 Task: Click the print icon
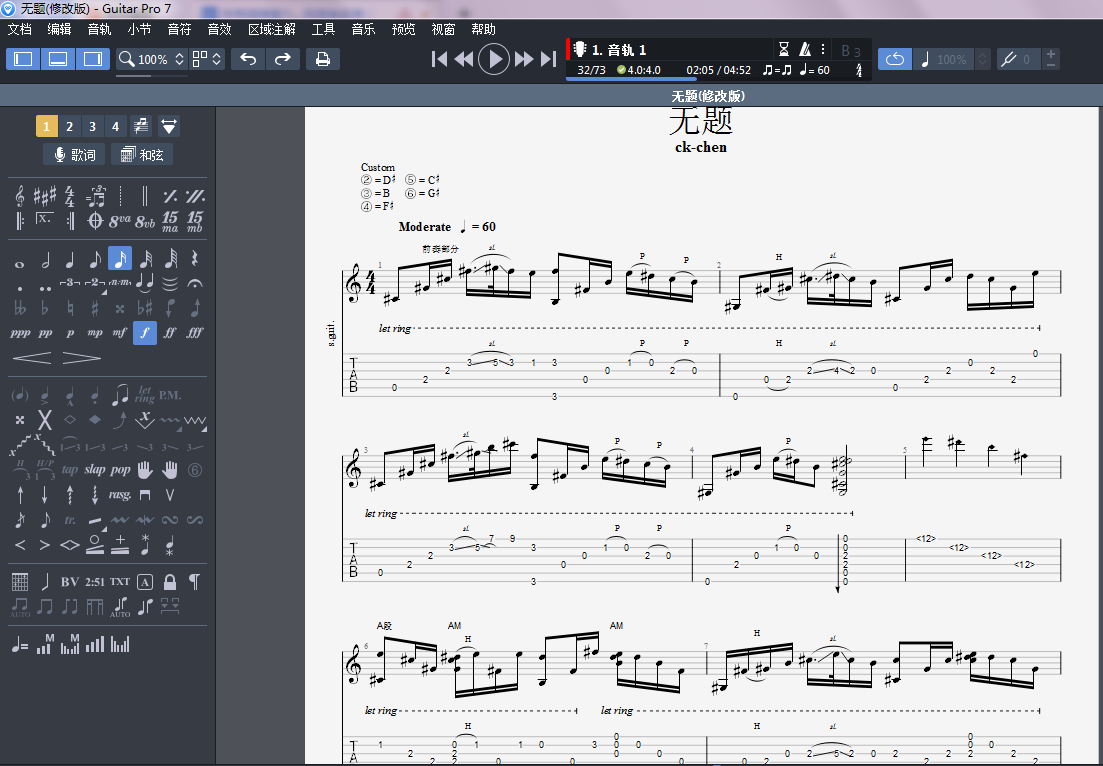click(x=322, y=59)
